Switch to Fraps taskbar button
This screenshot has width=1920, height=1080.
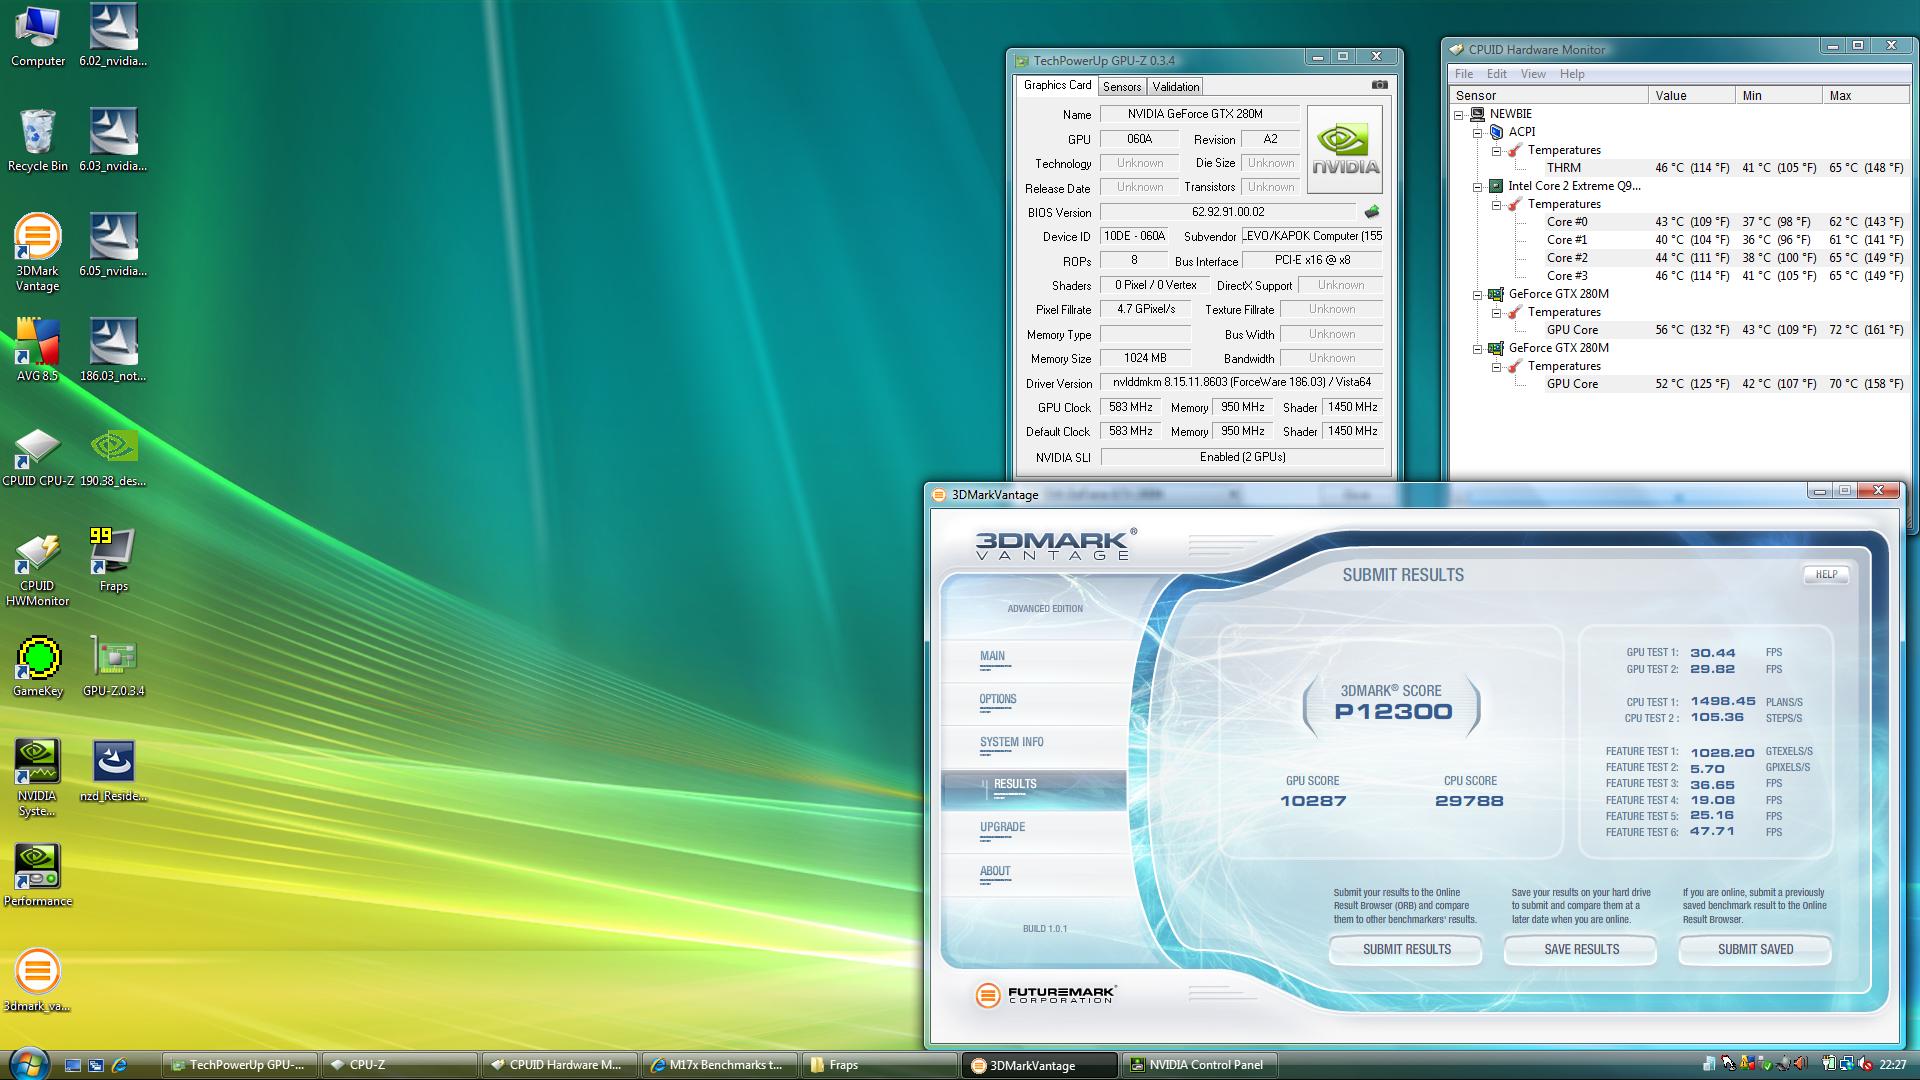coord(879,1065)
